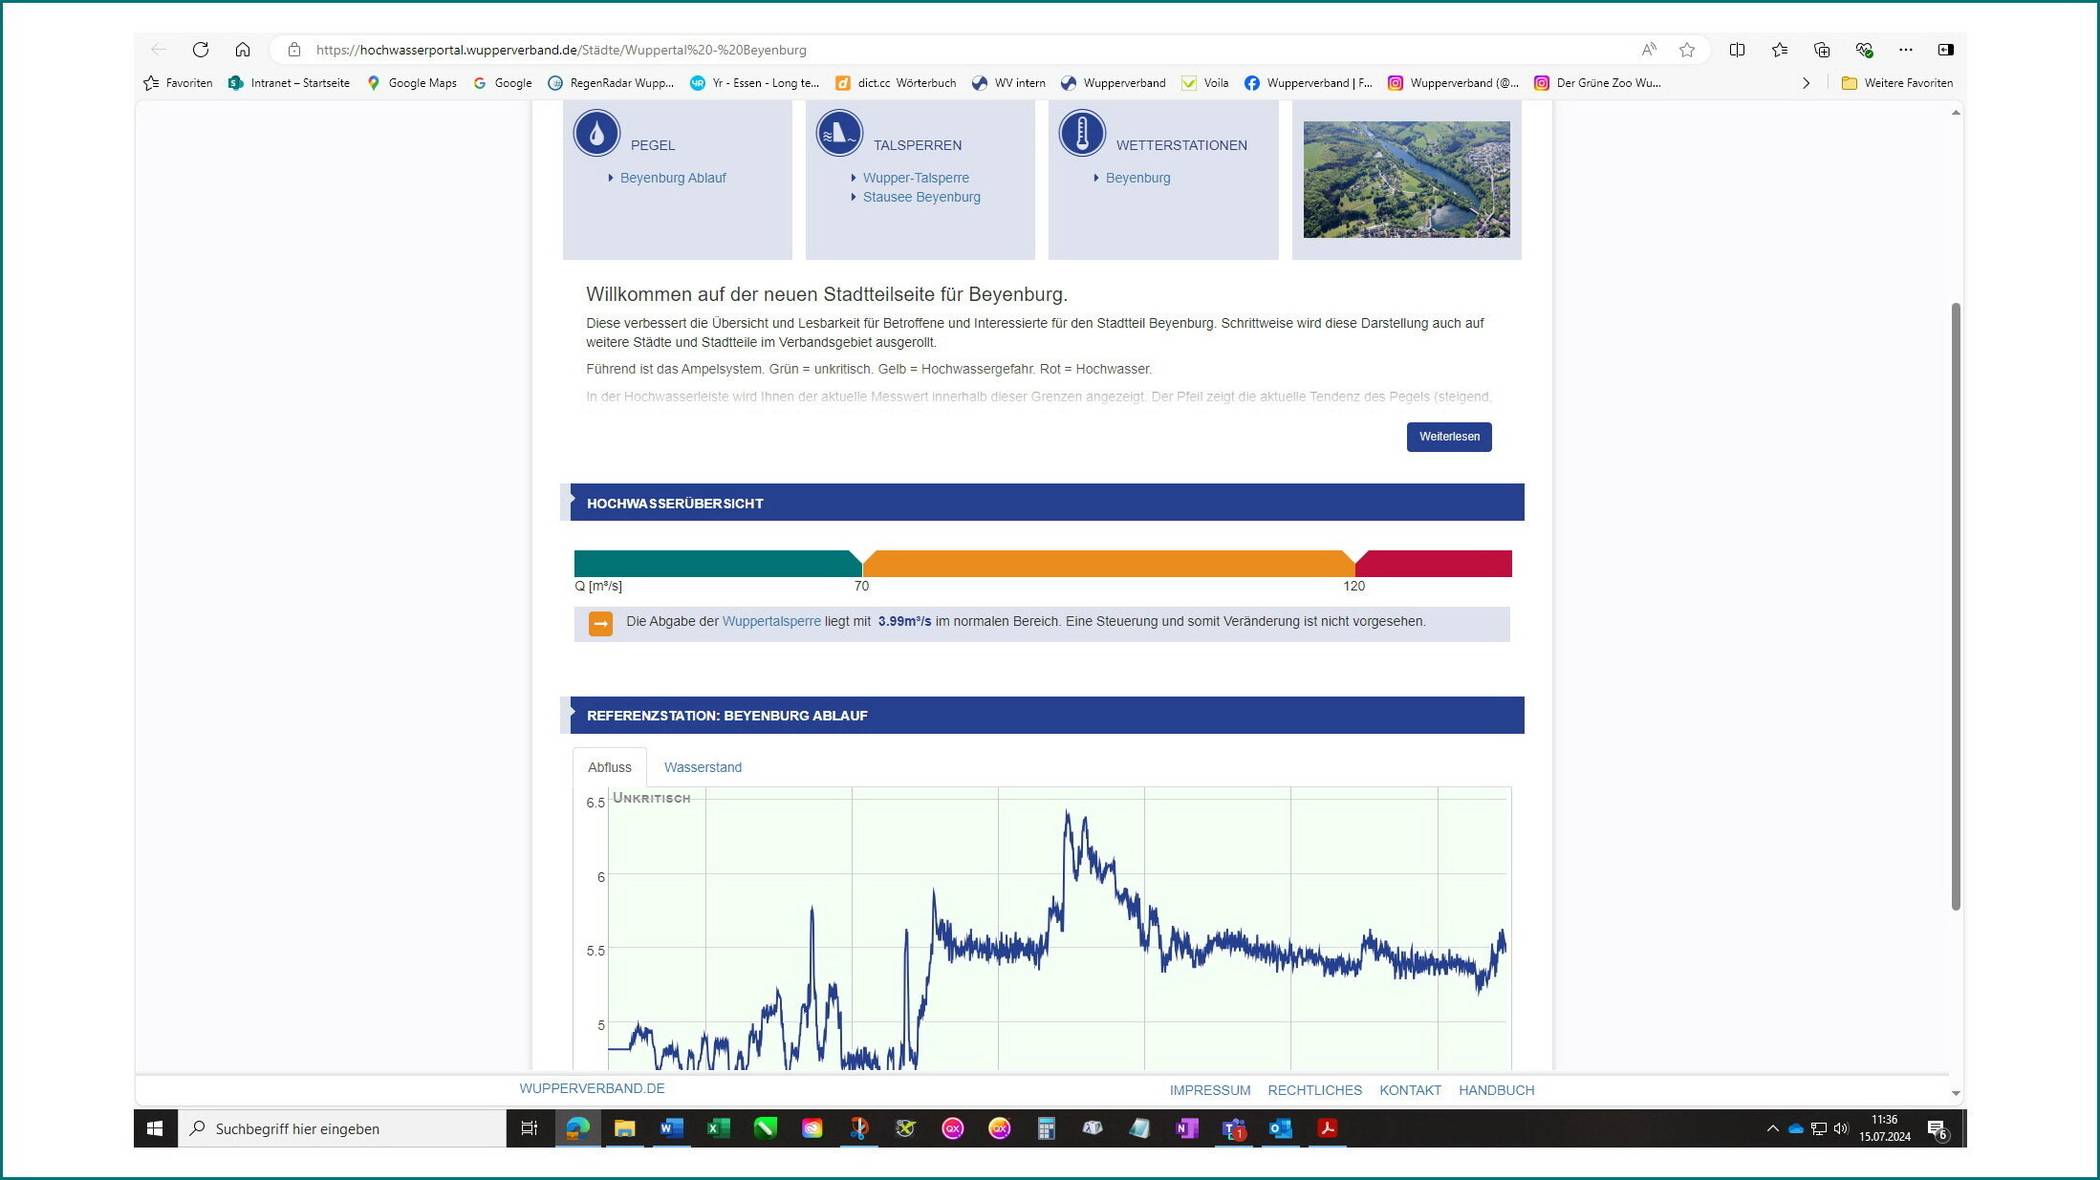2100x1180 pixels.
Task: Select the Abfluss tab
Action: point(609,767)
